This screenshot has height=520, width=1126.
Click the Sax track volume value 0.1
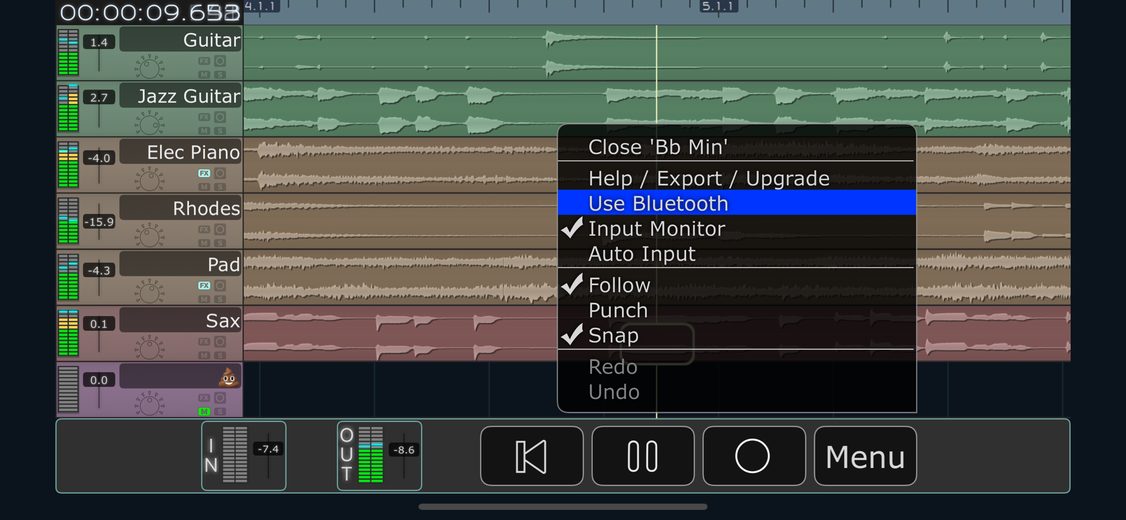(x=99, y=324)
